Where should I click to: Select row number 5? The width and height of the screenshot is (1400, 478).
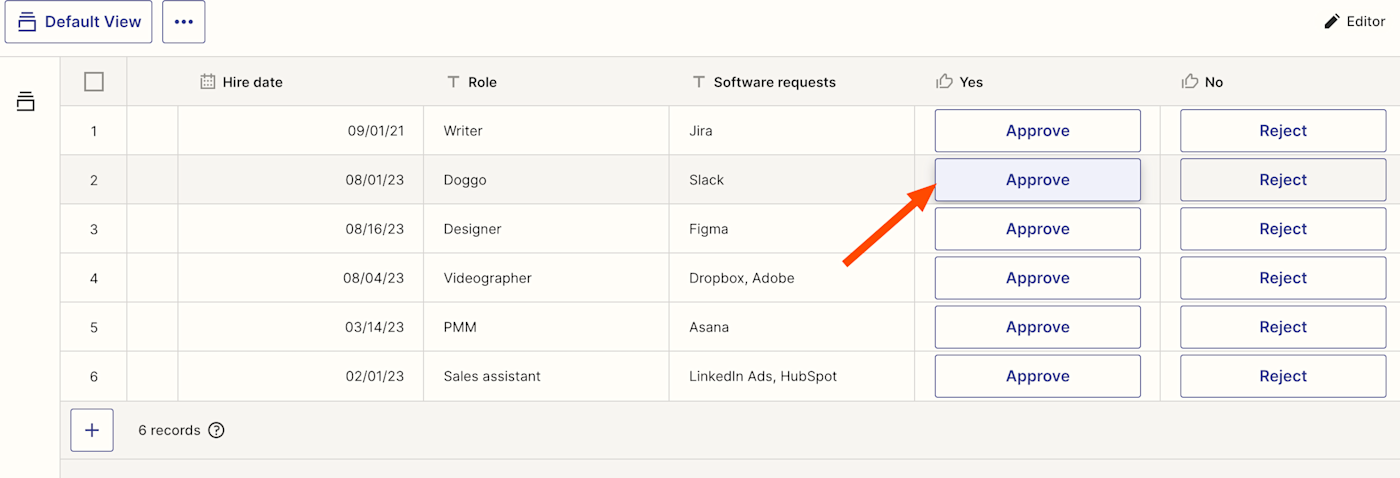click(x=94, y=327)
